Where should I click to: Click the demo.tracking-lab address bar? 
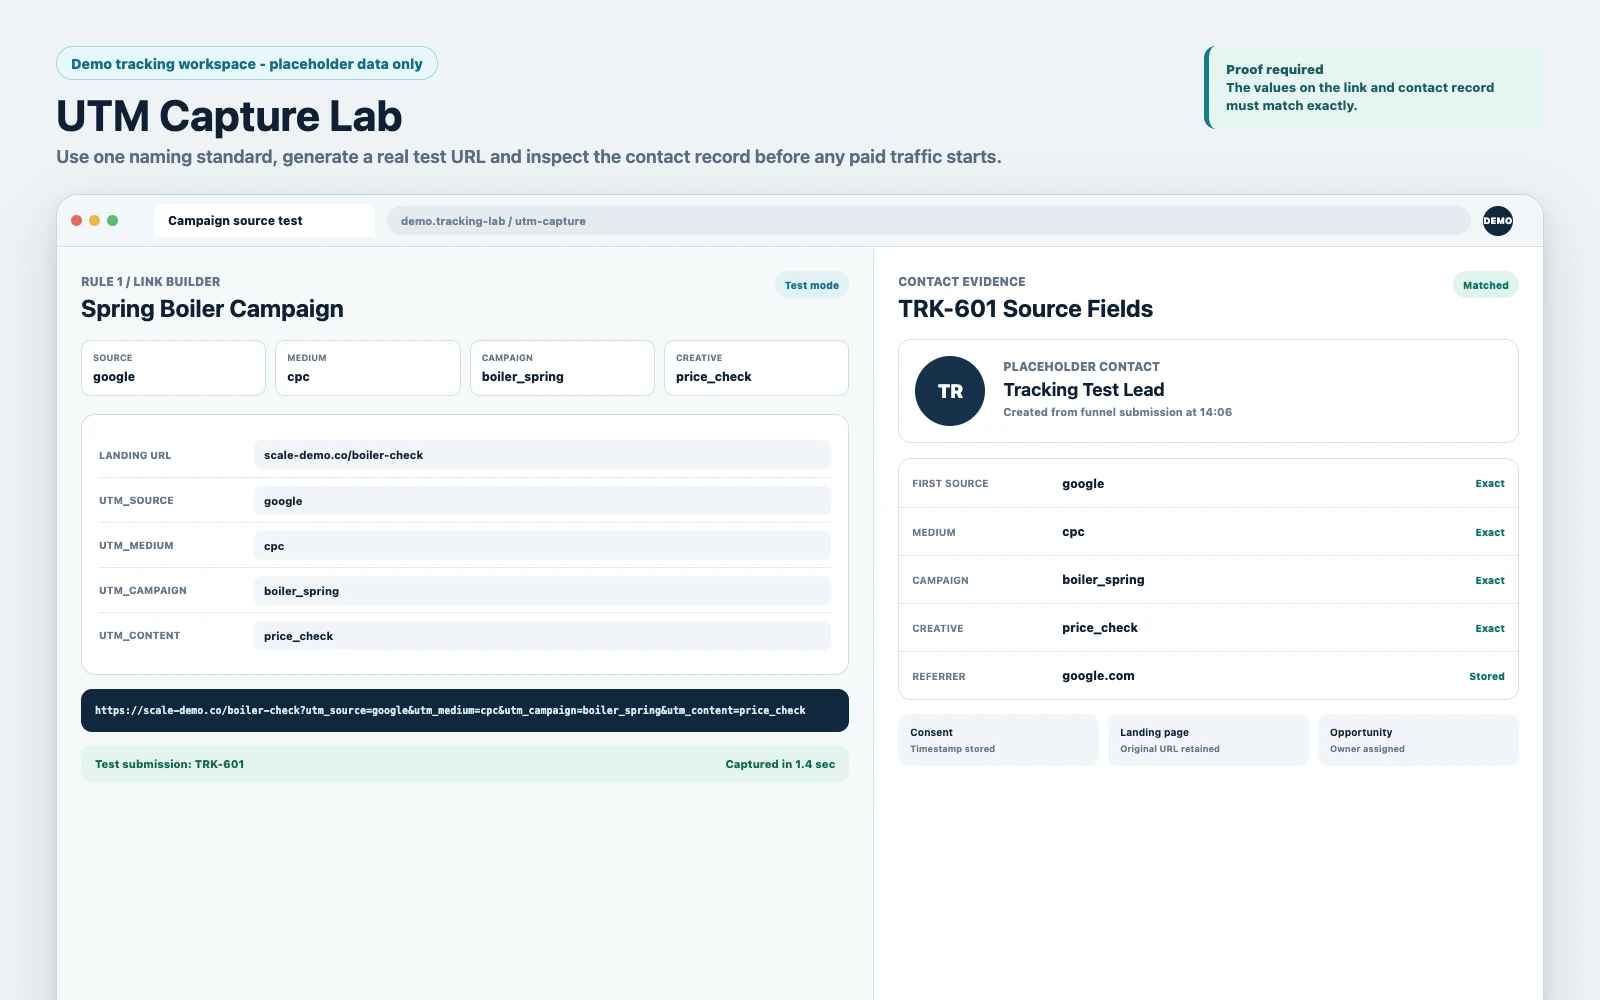(928, 221)
